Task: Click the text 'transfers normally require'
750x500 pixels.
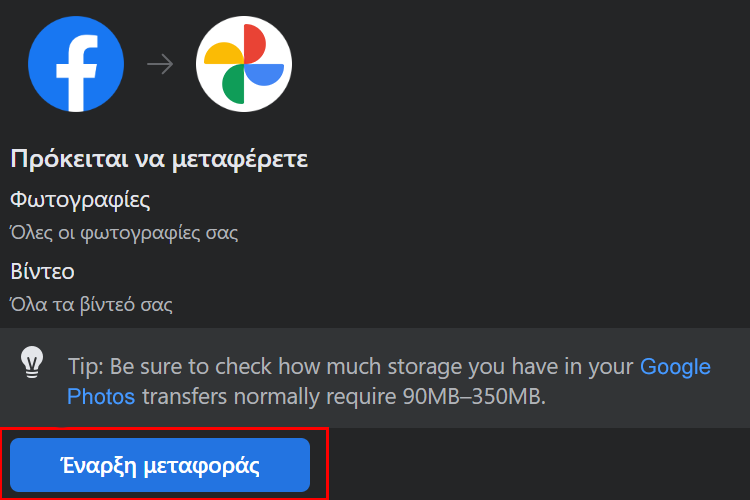Action: tap(269, 397)
